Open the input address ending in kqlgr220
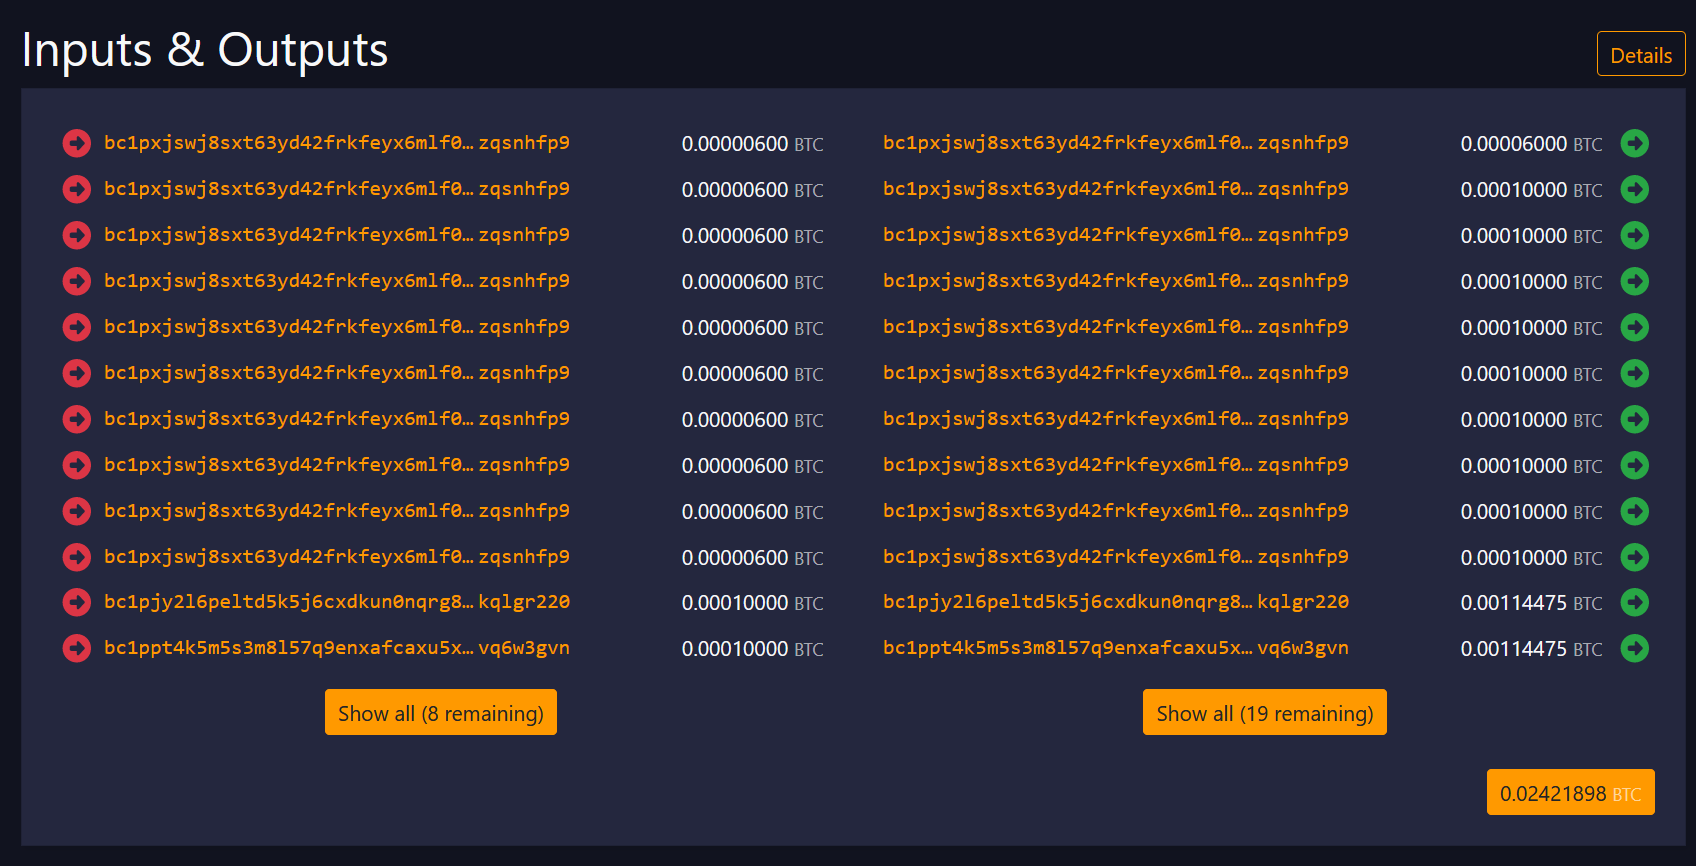The height and width of the screenshot is (866, 1696). click(x=336, y=602)
